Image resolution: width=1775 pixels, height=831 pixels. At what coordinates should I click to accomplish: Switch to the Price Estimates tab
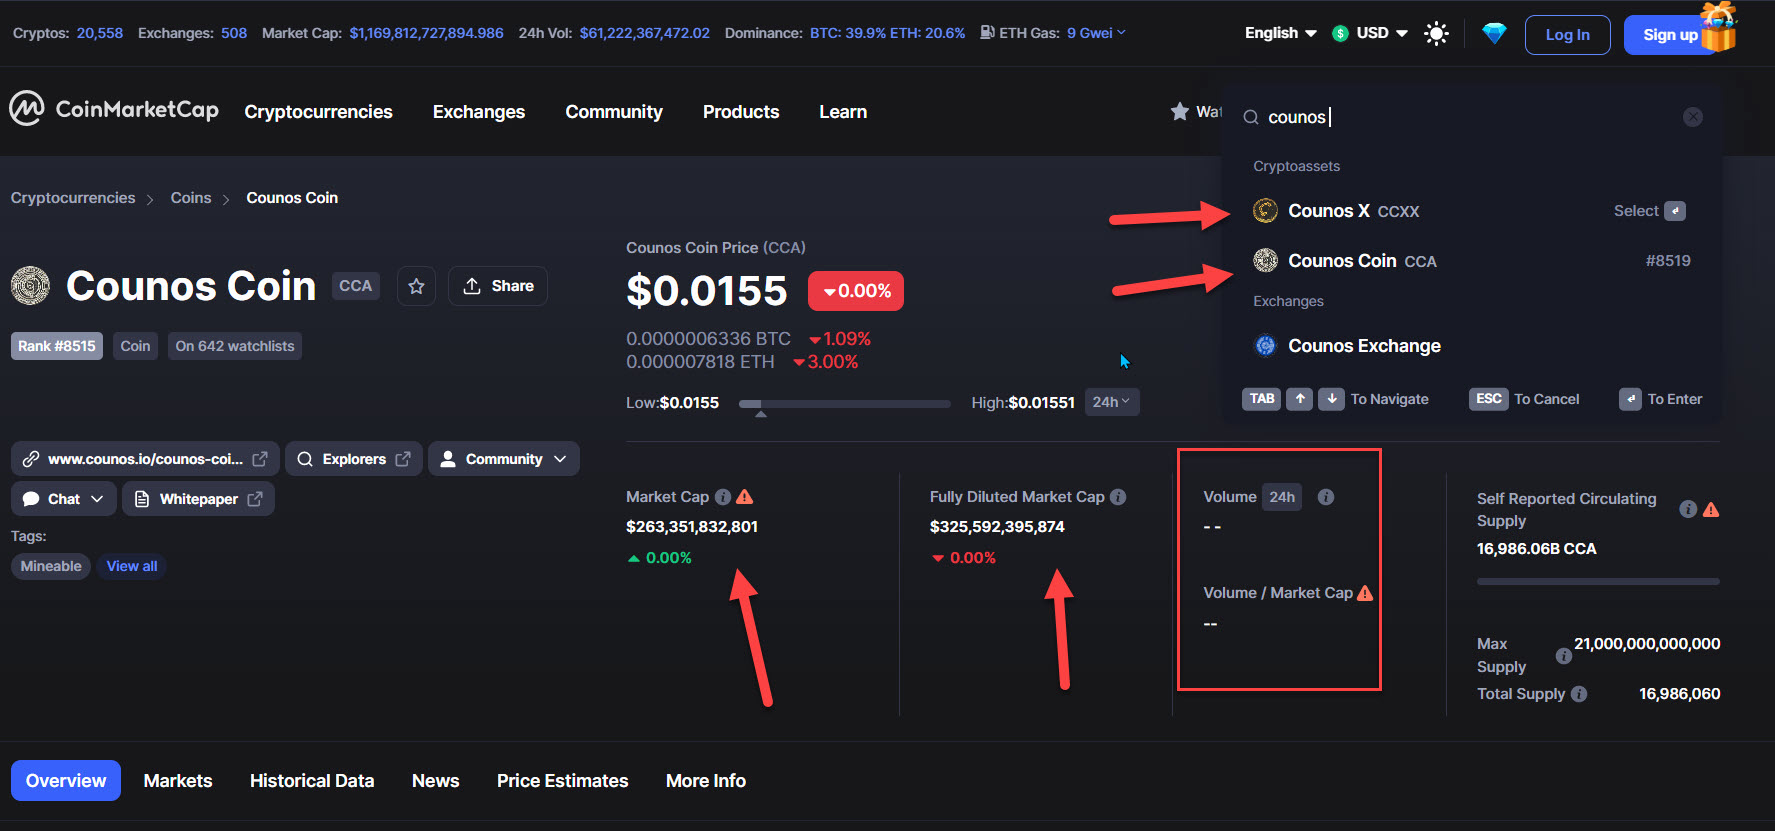(563, 781)
